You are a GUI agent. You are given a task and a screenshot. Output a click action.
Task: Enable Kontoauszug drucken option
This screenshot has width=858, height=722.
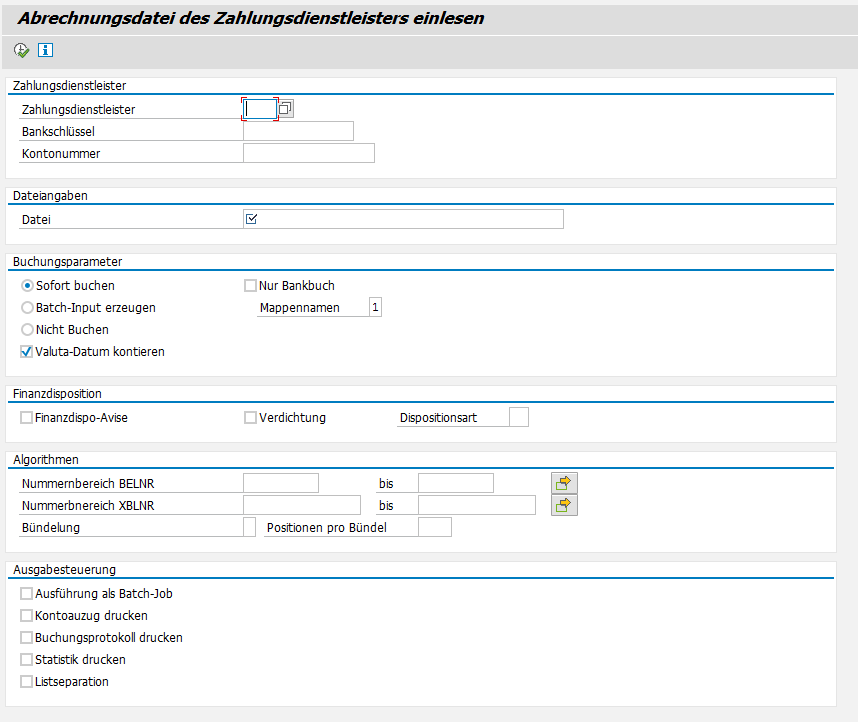[x=27, y=616]
